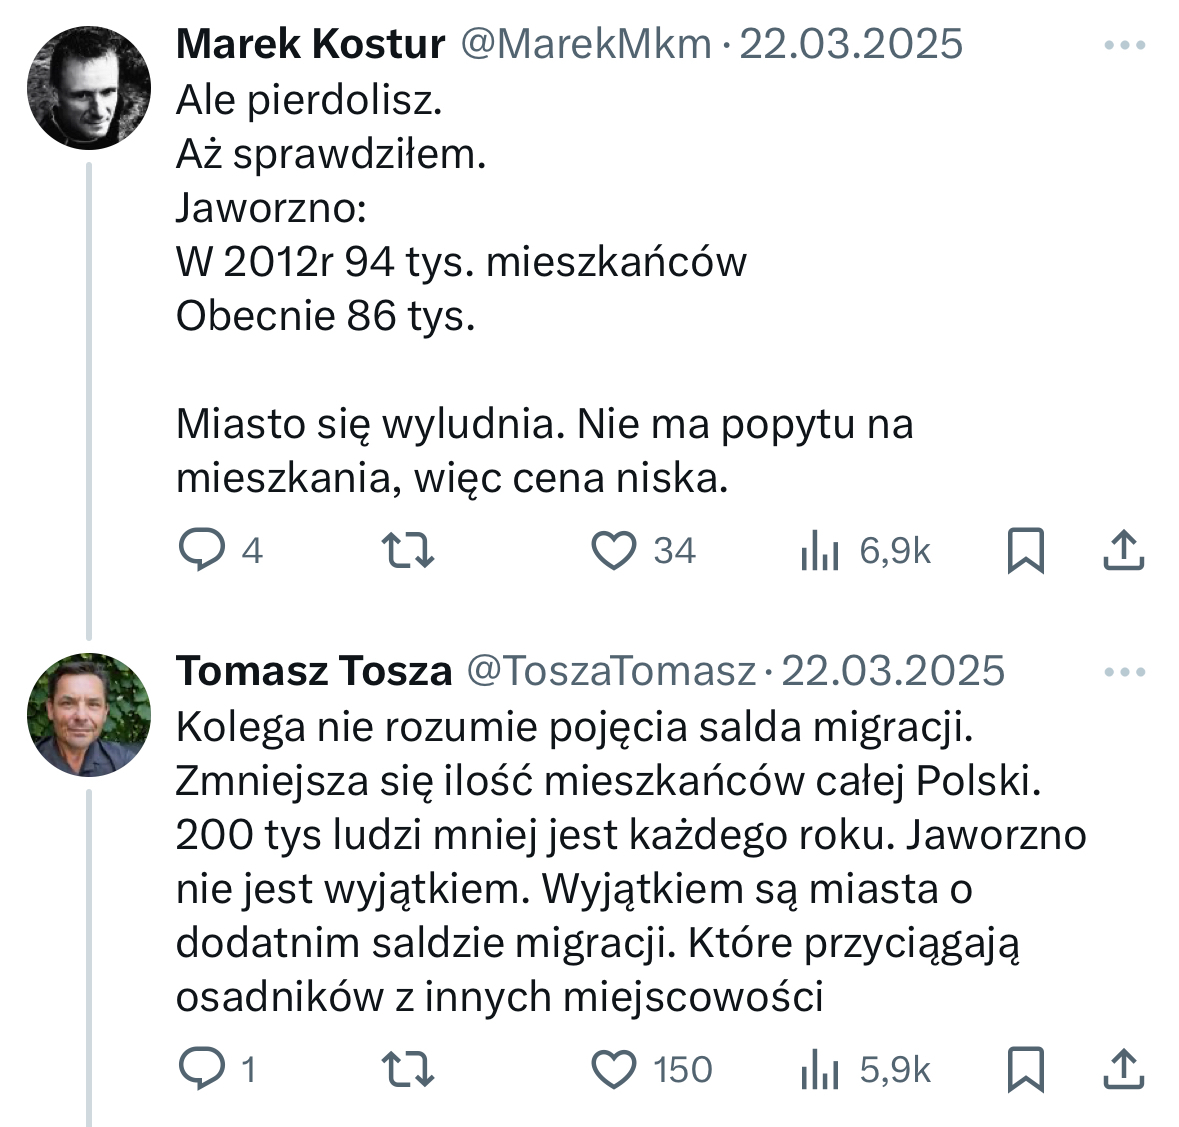Viewport: 1179px width, 1127px height.
Task: Open more options for Marek Kostur's tweet
Action: (1124, 45)
